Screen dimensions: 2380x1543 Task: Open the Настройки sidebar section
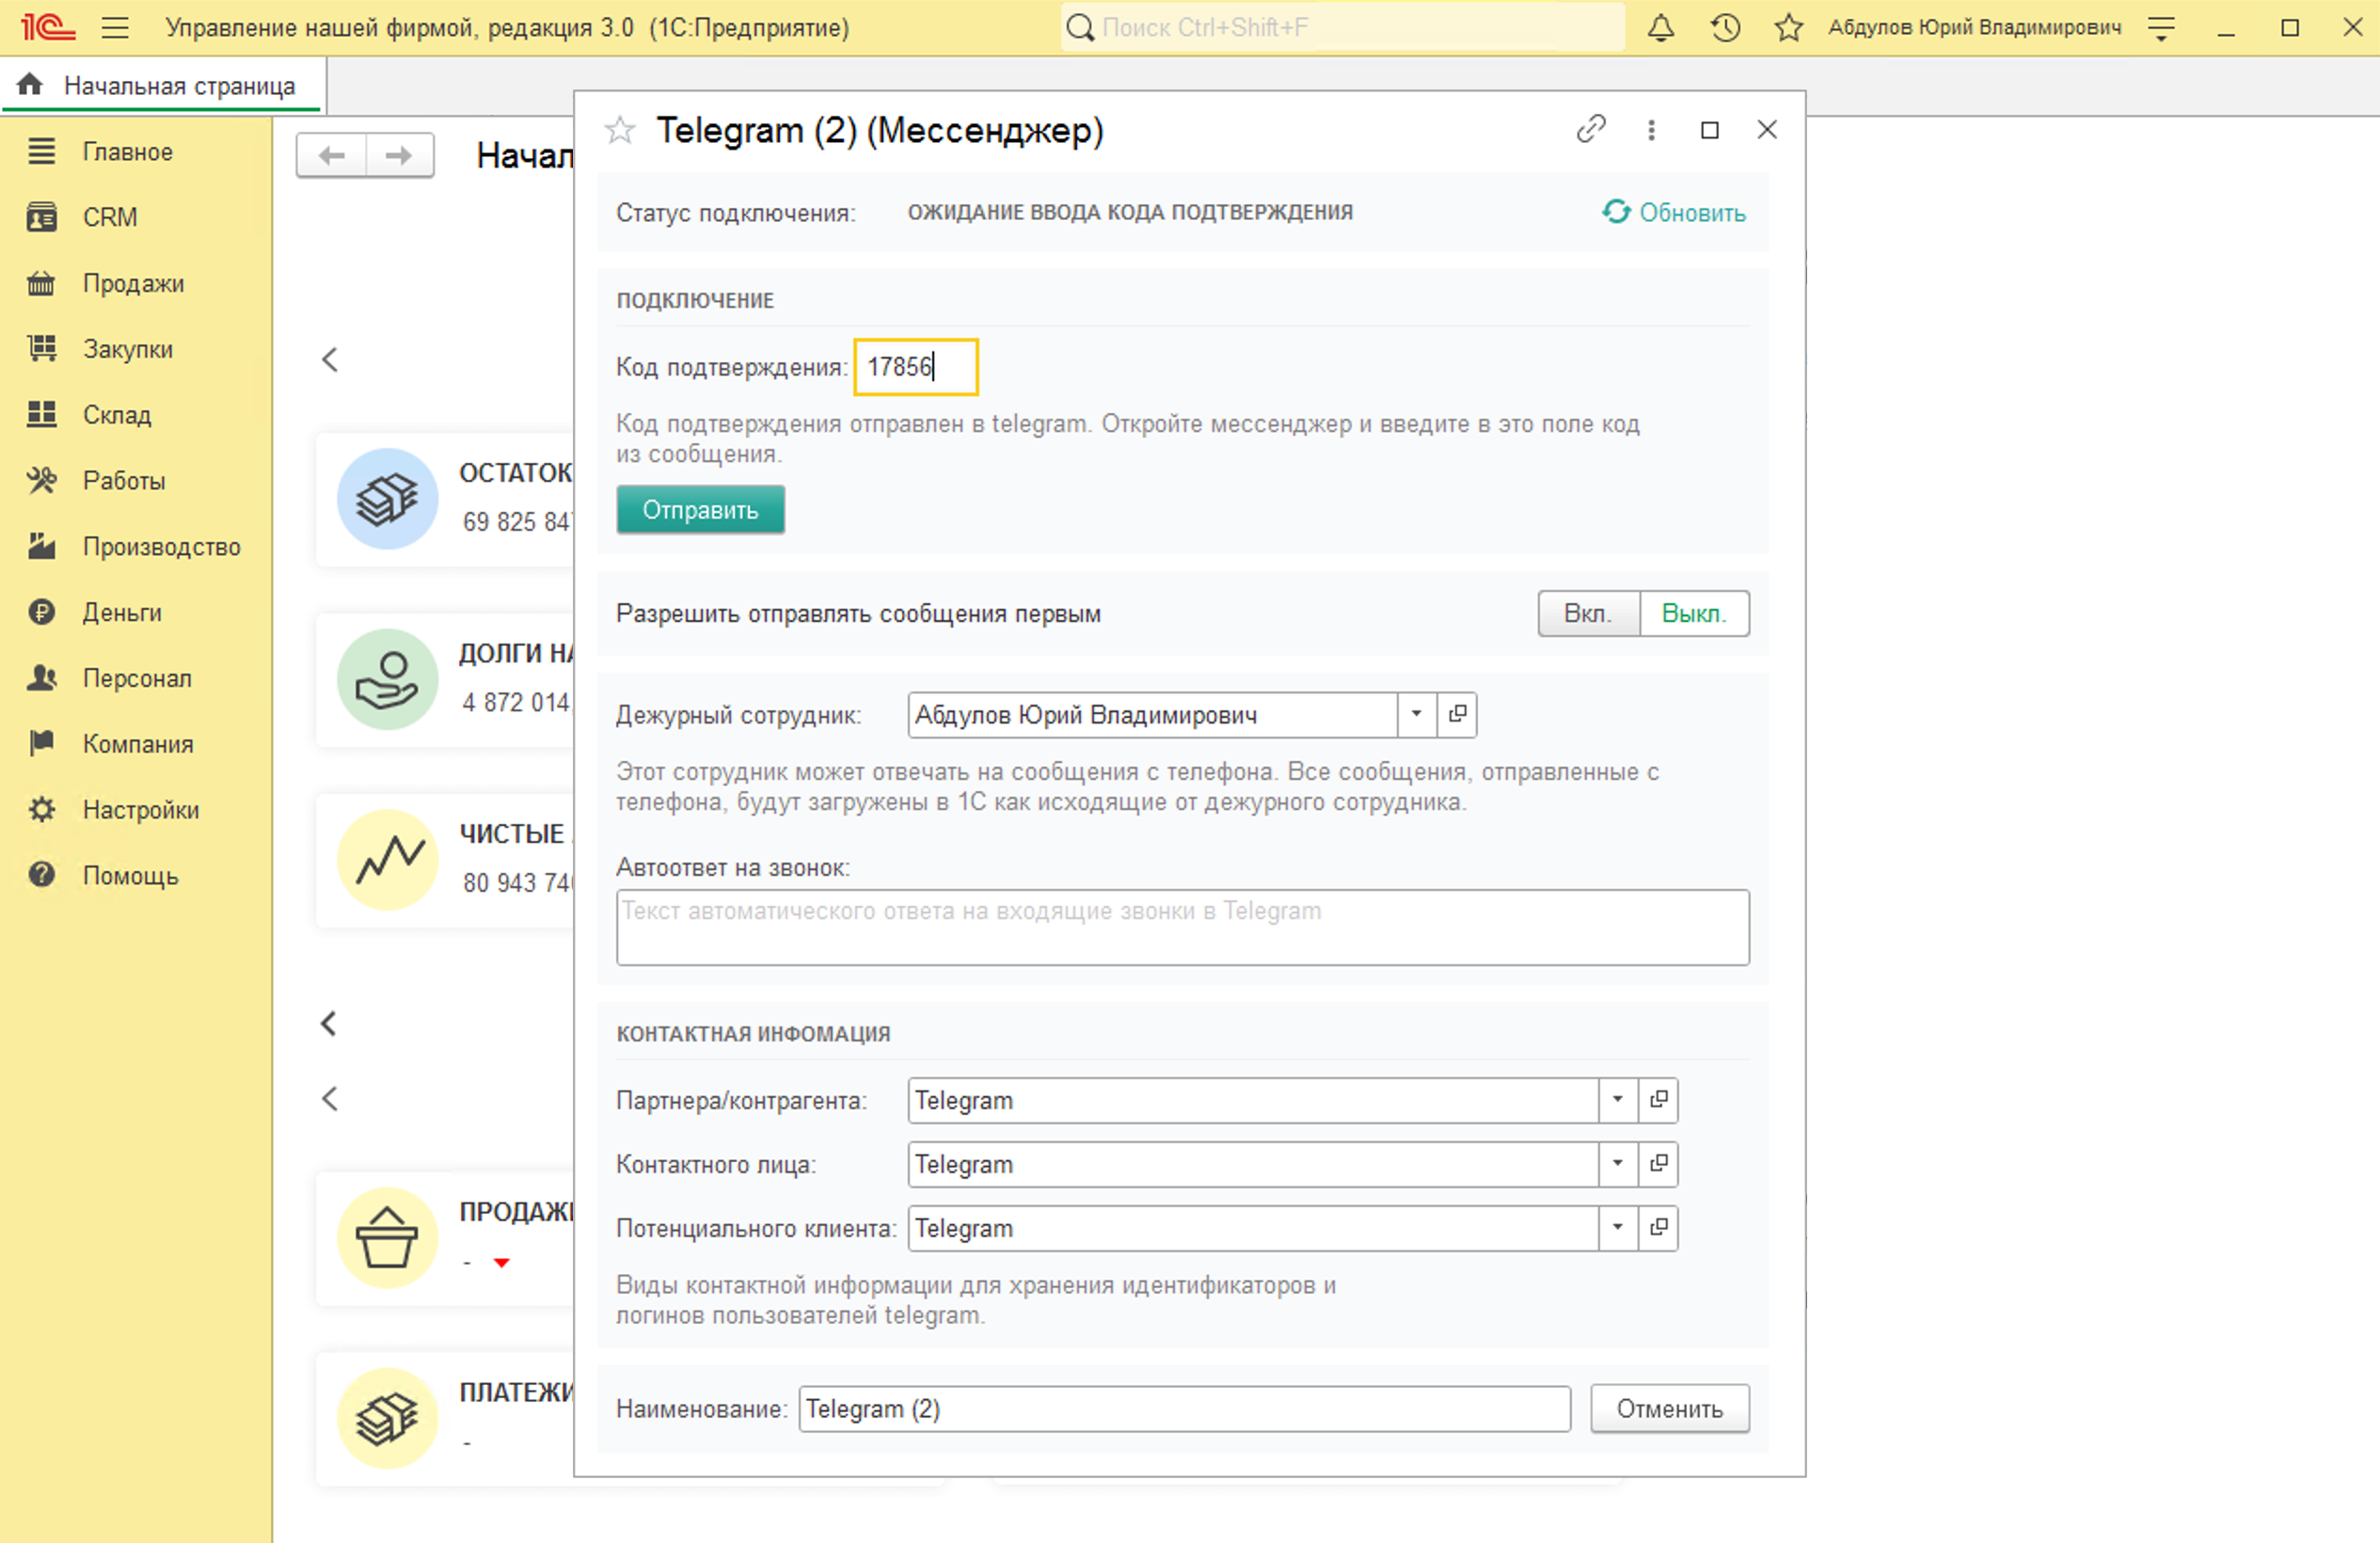click(x=140, y=810)
